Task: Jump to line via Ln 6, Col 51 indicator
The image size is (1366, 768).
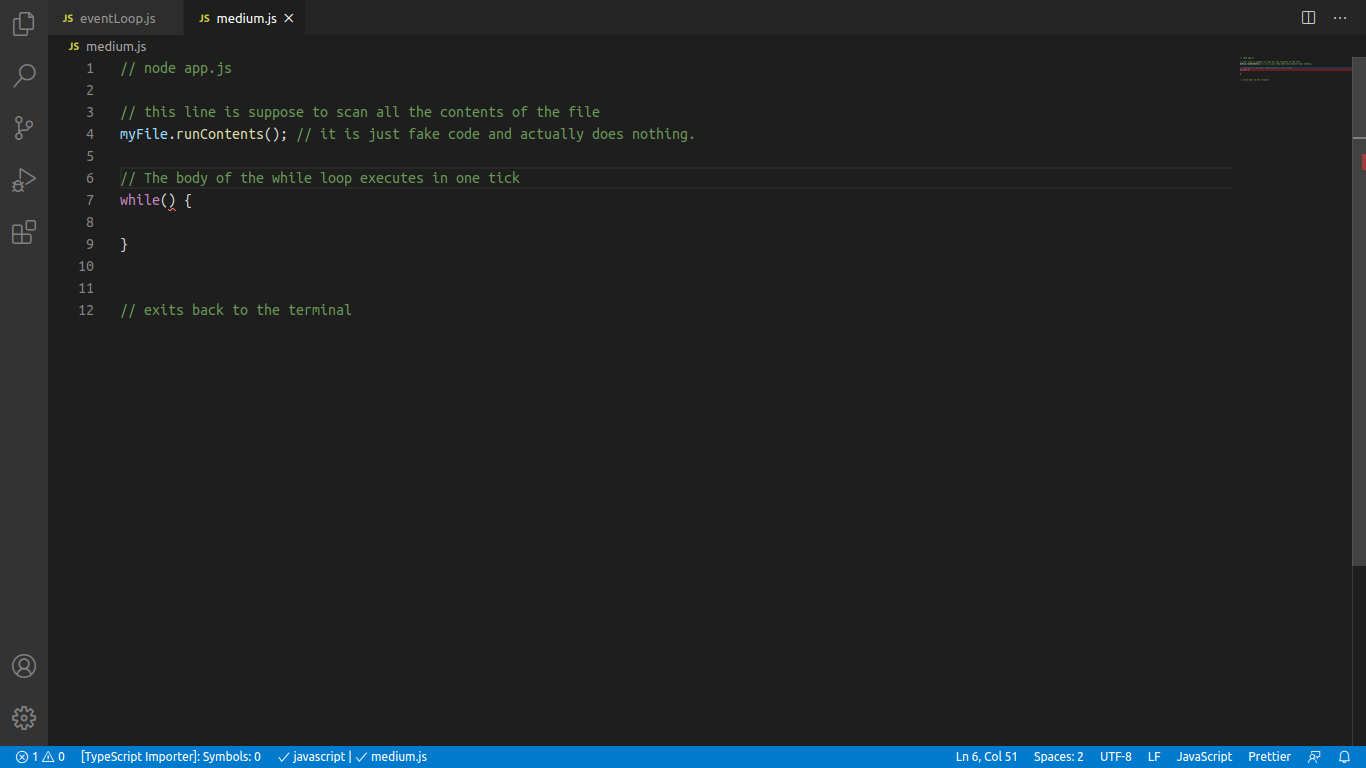Action: [x=985, y=757]
